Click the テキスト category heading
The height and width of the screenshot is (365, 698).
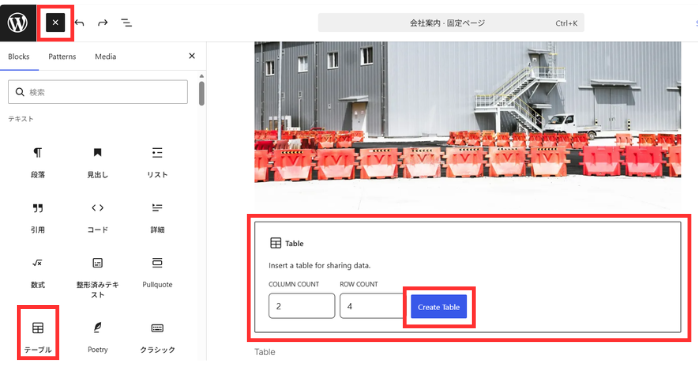point(20,119)
